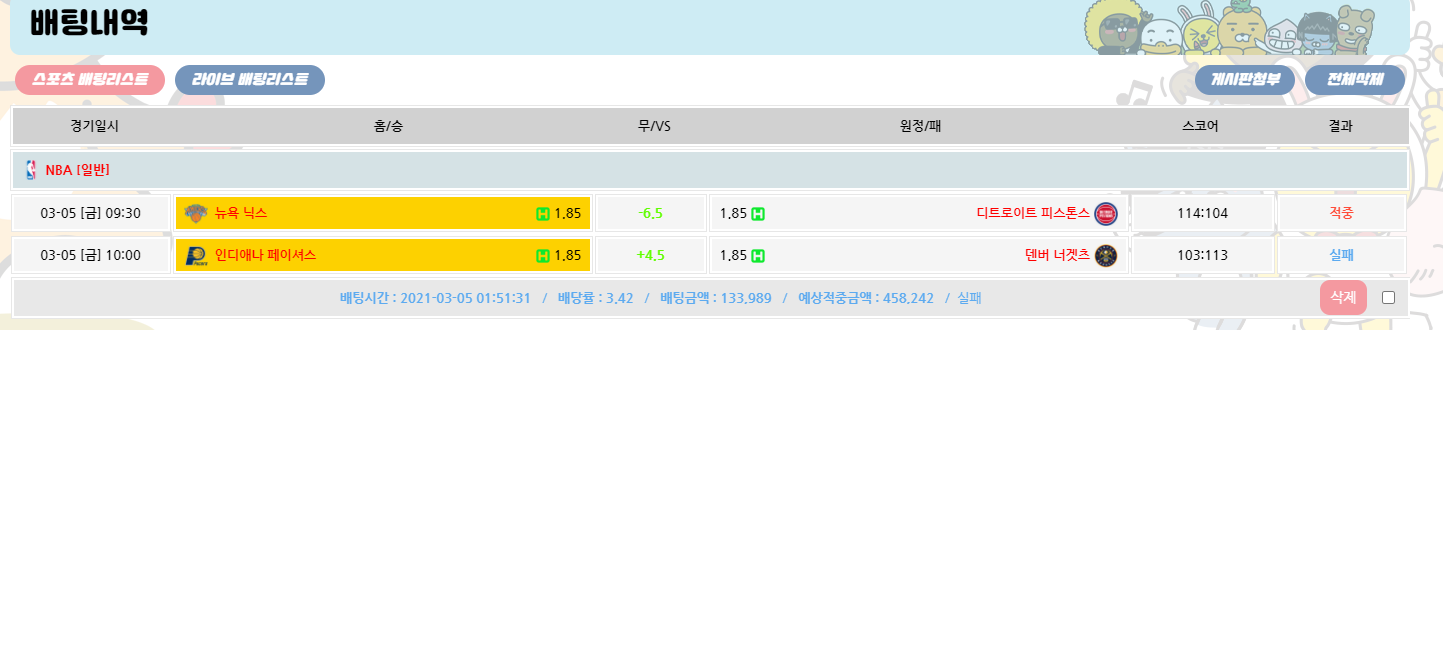Click the green H icon beside 디트로이트 피스톤스 odds
The width and height of the screenshot is (1443, 648).
click(758, 213)
